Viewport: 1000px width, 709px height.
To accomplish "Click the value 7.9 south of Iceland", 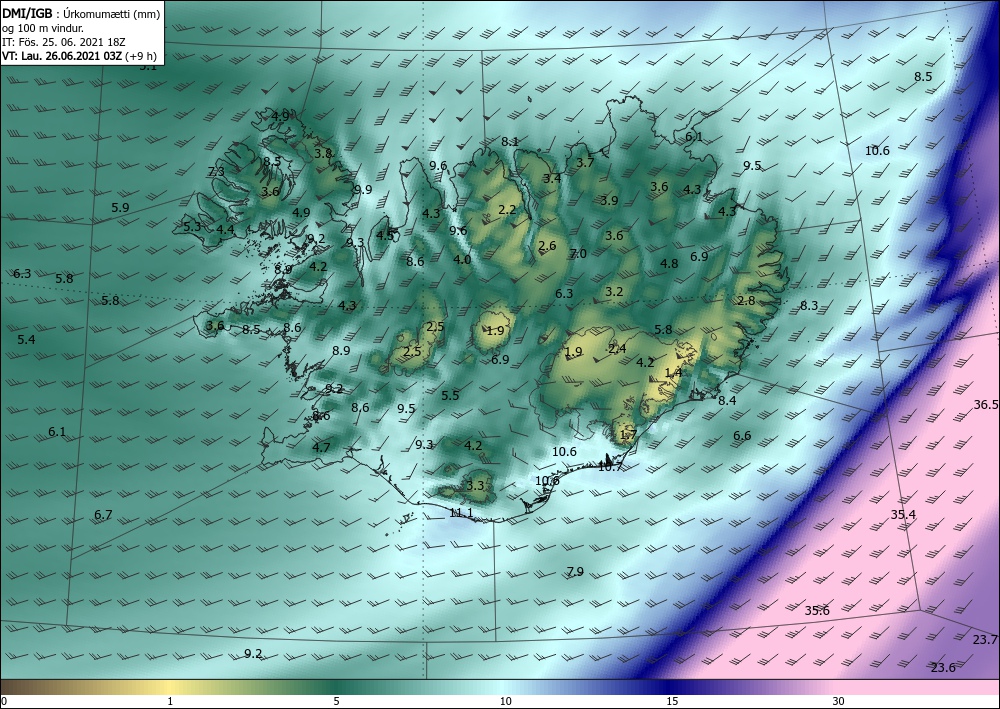I will [x=575, y=571].
